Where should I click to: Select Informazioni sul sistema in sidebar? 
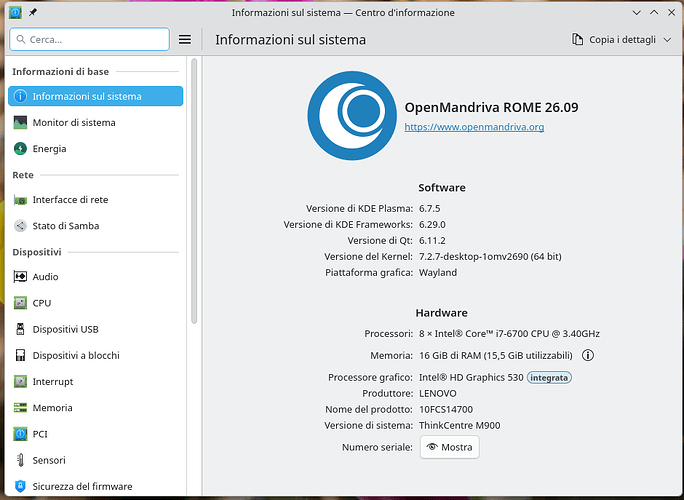pos(96,96)
